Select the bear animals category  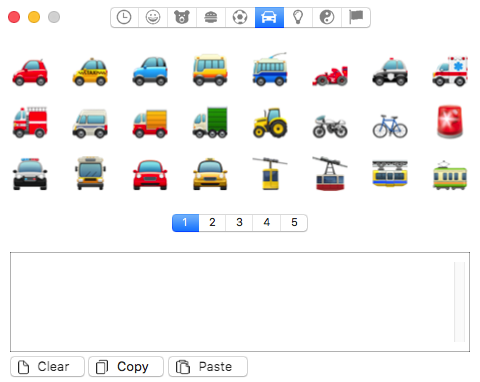(x=182, y=17)
